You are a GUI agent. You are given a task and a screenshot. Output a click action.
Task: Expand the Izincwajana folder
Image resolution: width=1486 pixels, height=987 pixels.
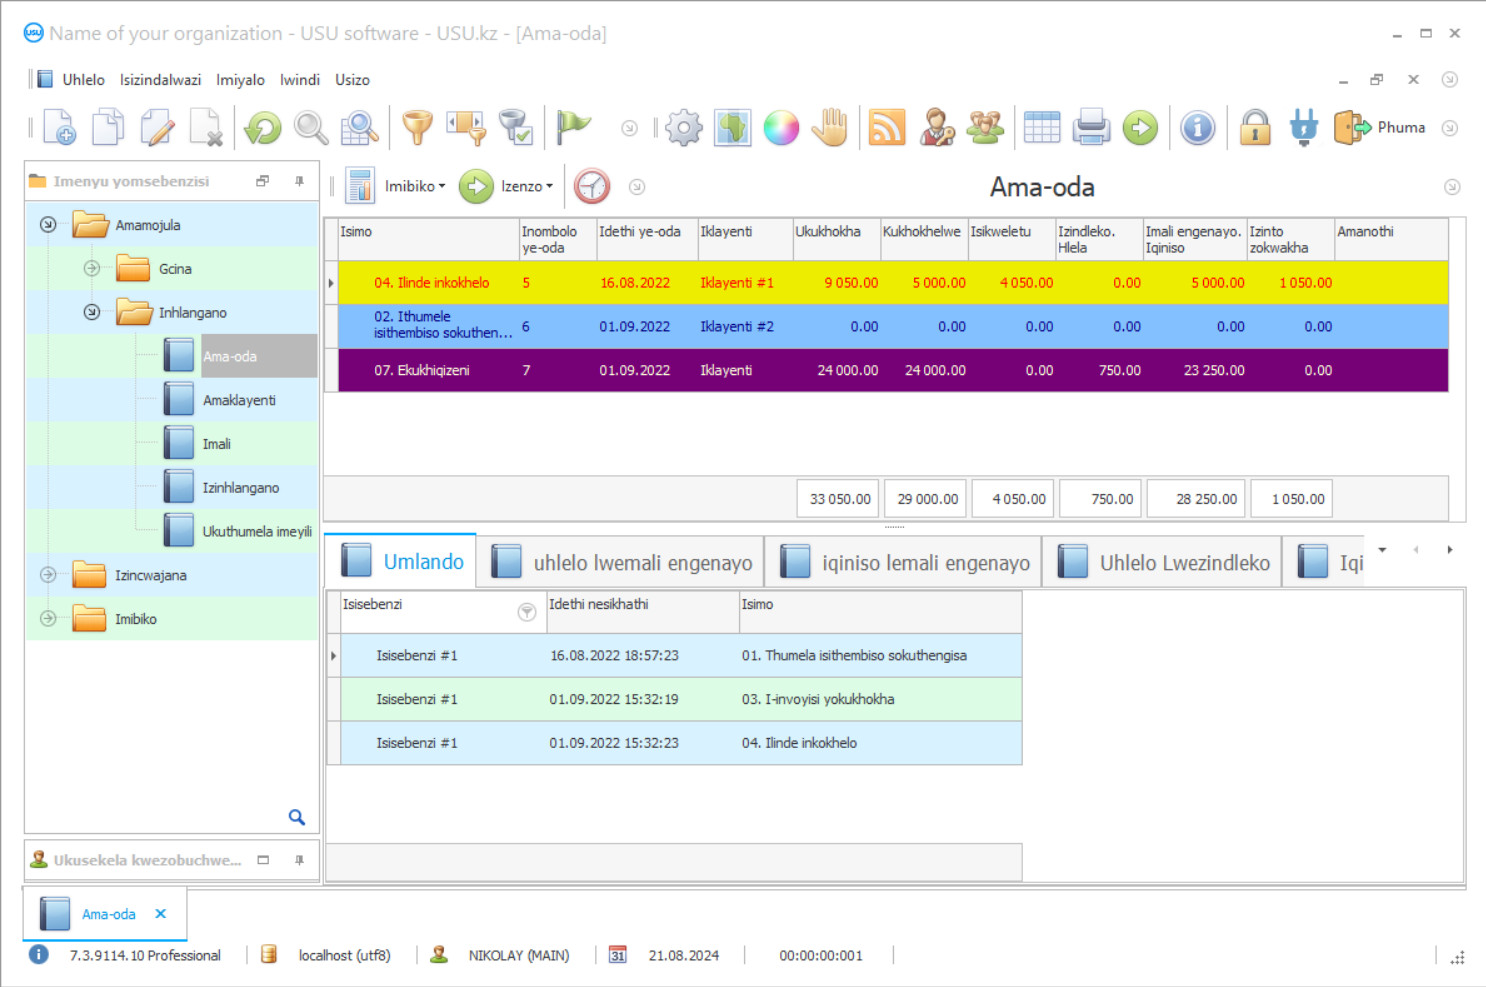coord(48,575)
